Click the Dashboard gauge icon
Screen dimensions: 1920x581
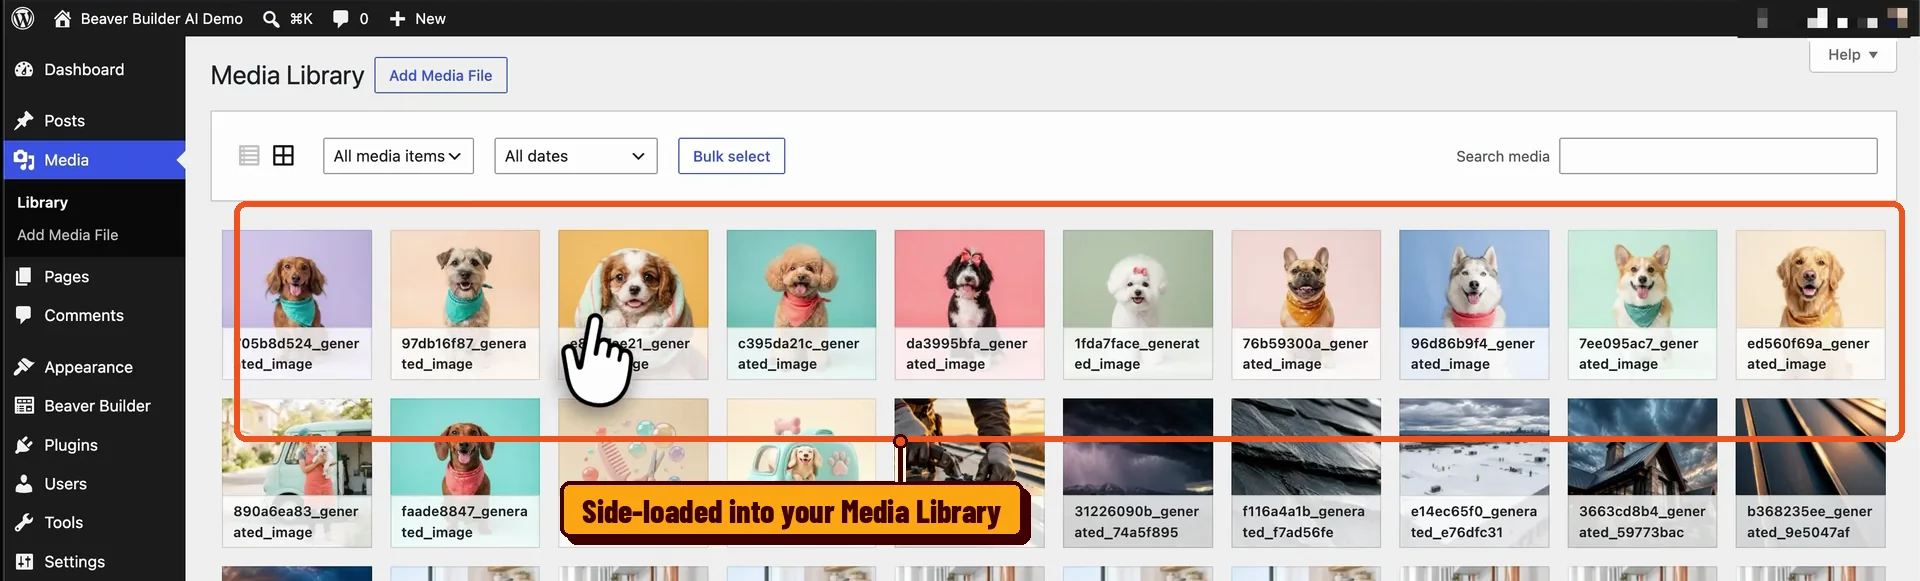[x=24, y=69]
